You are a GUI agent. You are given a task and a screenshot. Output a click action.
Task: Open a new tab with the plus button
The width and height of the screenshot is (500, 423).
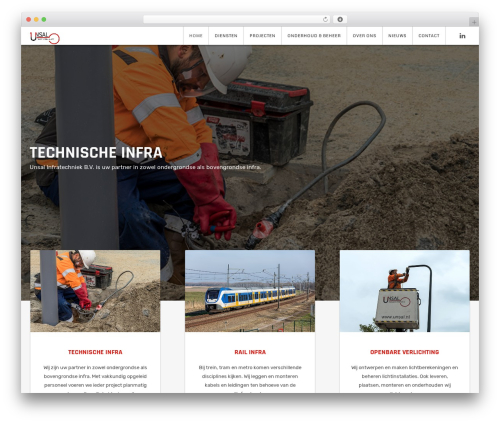click(474, 22)
